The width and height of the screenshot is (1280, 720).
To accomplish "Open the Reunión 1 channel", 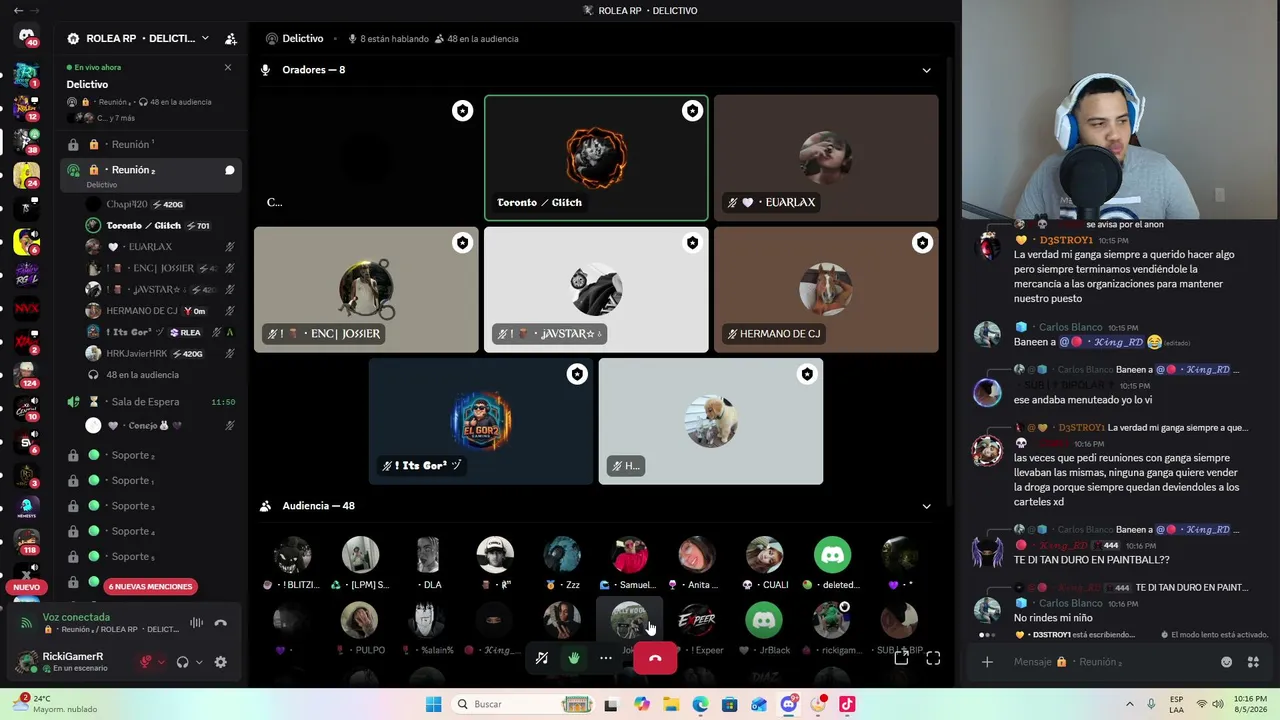I will (x=150, y=145).
